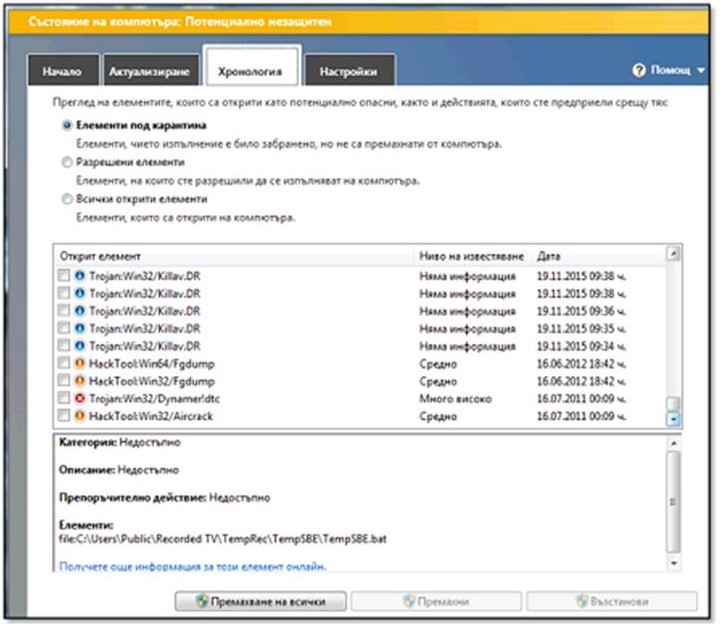Select the Разрешени елементи radio option
720x624 pixels.
pyautogui.click(x=67, y=162)
